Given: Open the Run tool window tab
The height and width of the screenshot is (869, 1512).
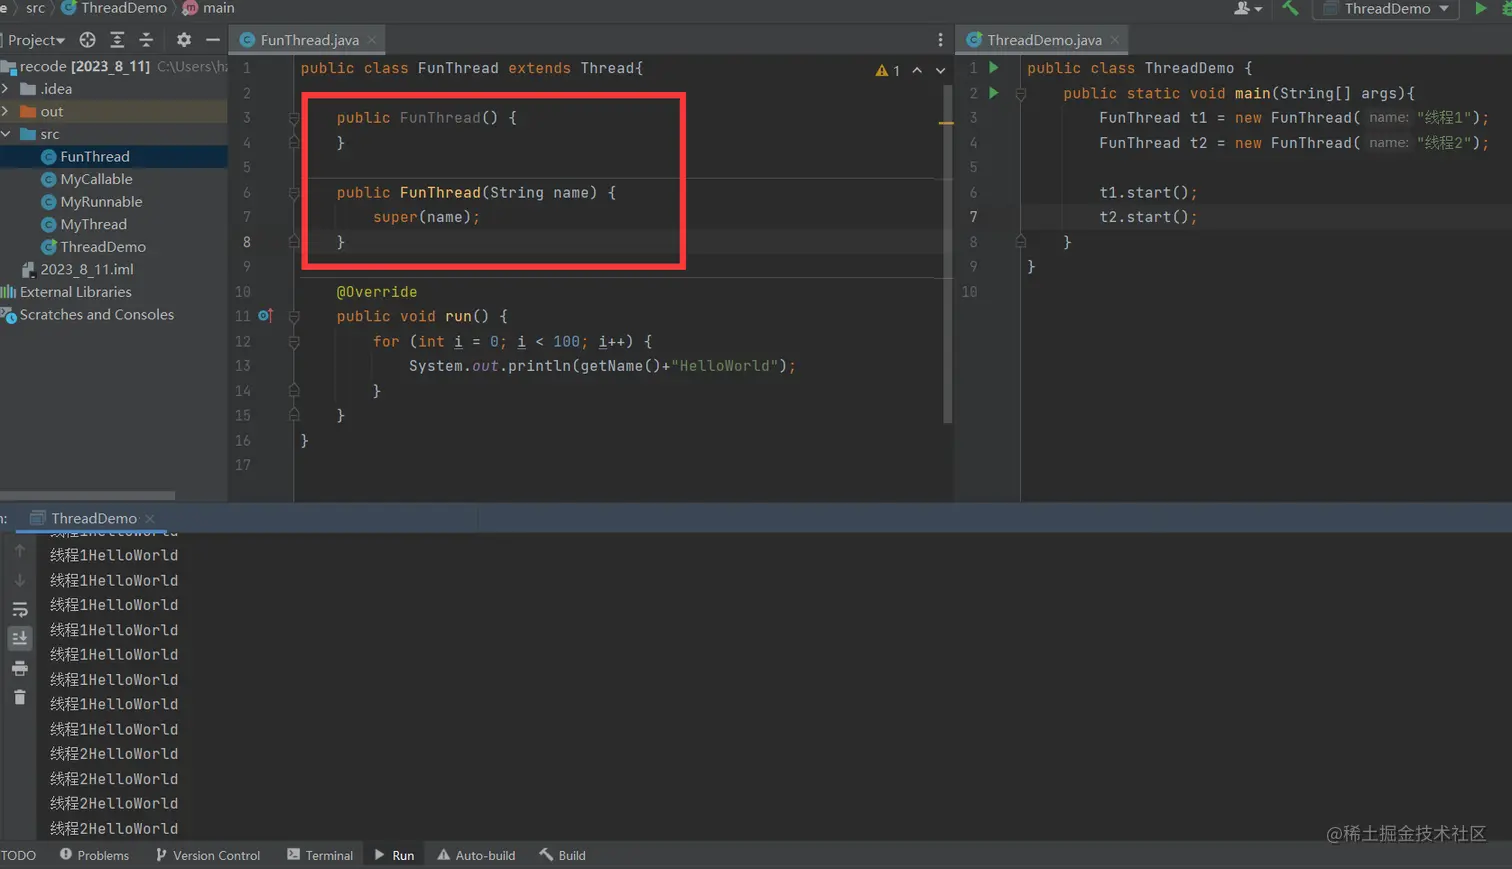Looking at the screenshot, I should 394,855.
